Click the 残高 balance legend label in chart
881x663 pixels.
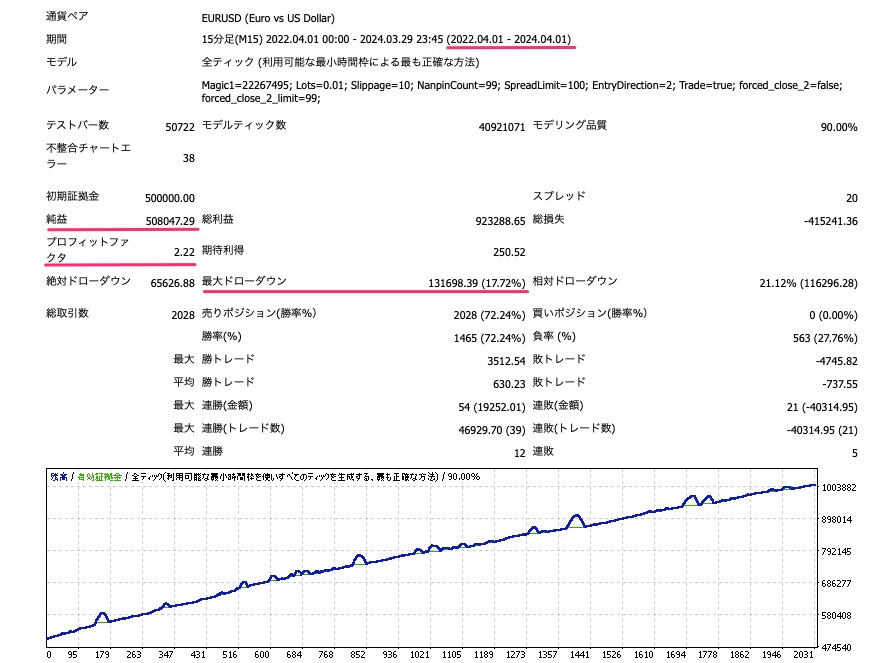(x=59, y=476)
